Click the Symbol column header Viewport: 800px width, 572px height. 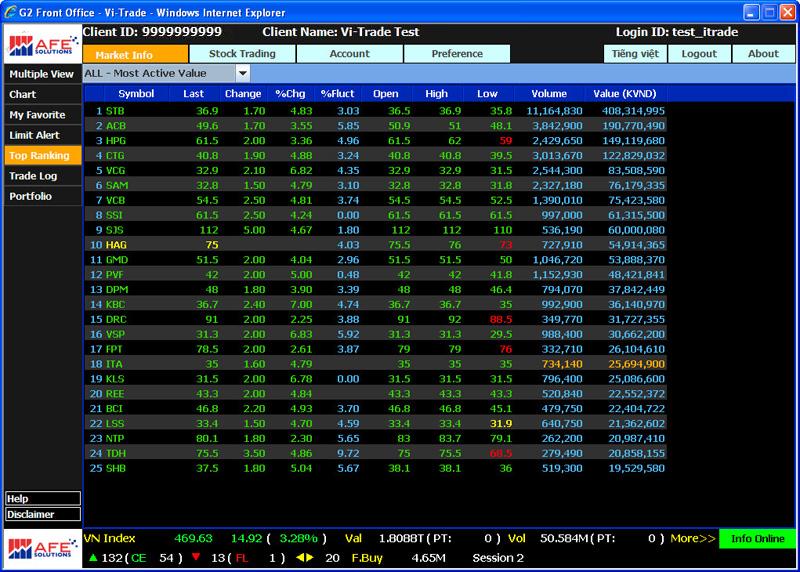pos(136,94)
